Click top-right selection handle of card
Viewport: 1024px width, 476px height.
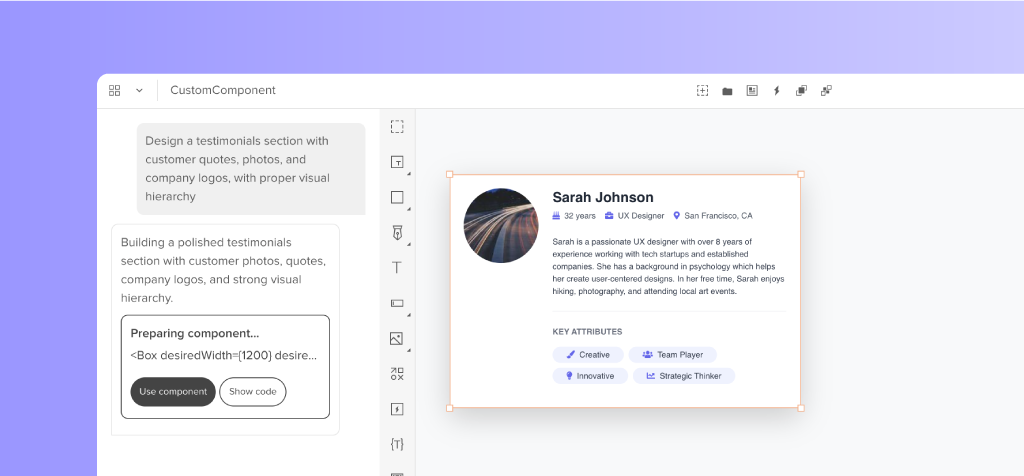pyautogui.click(x=801, y=174)
